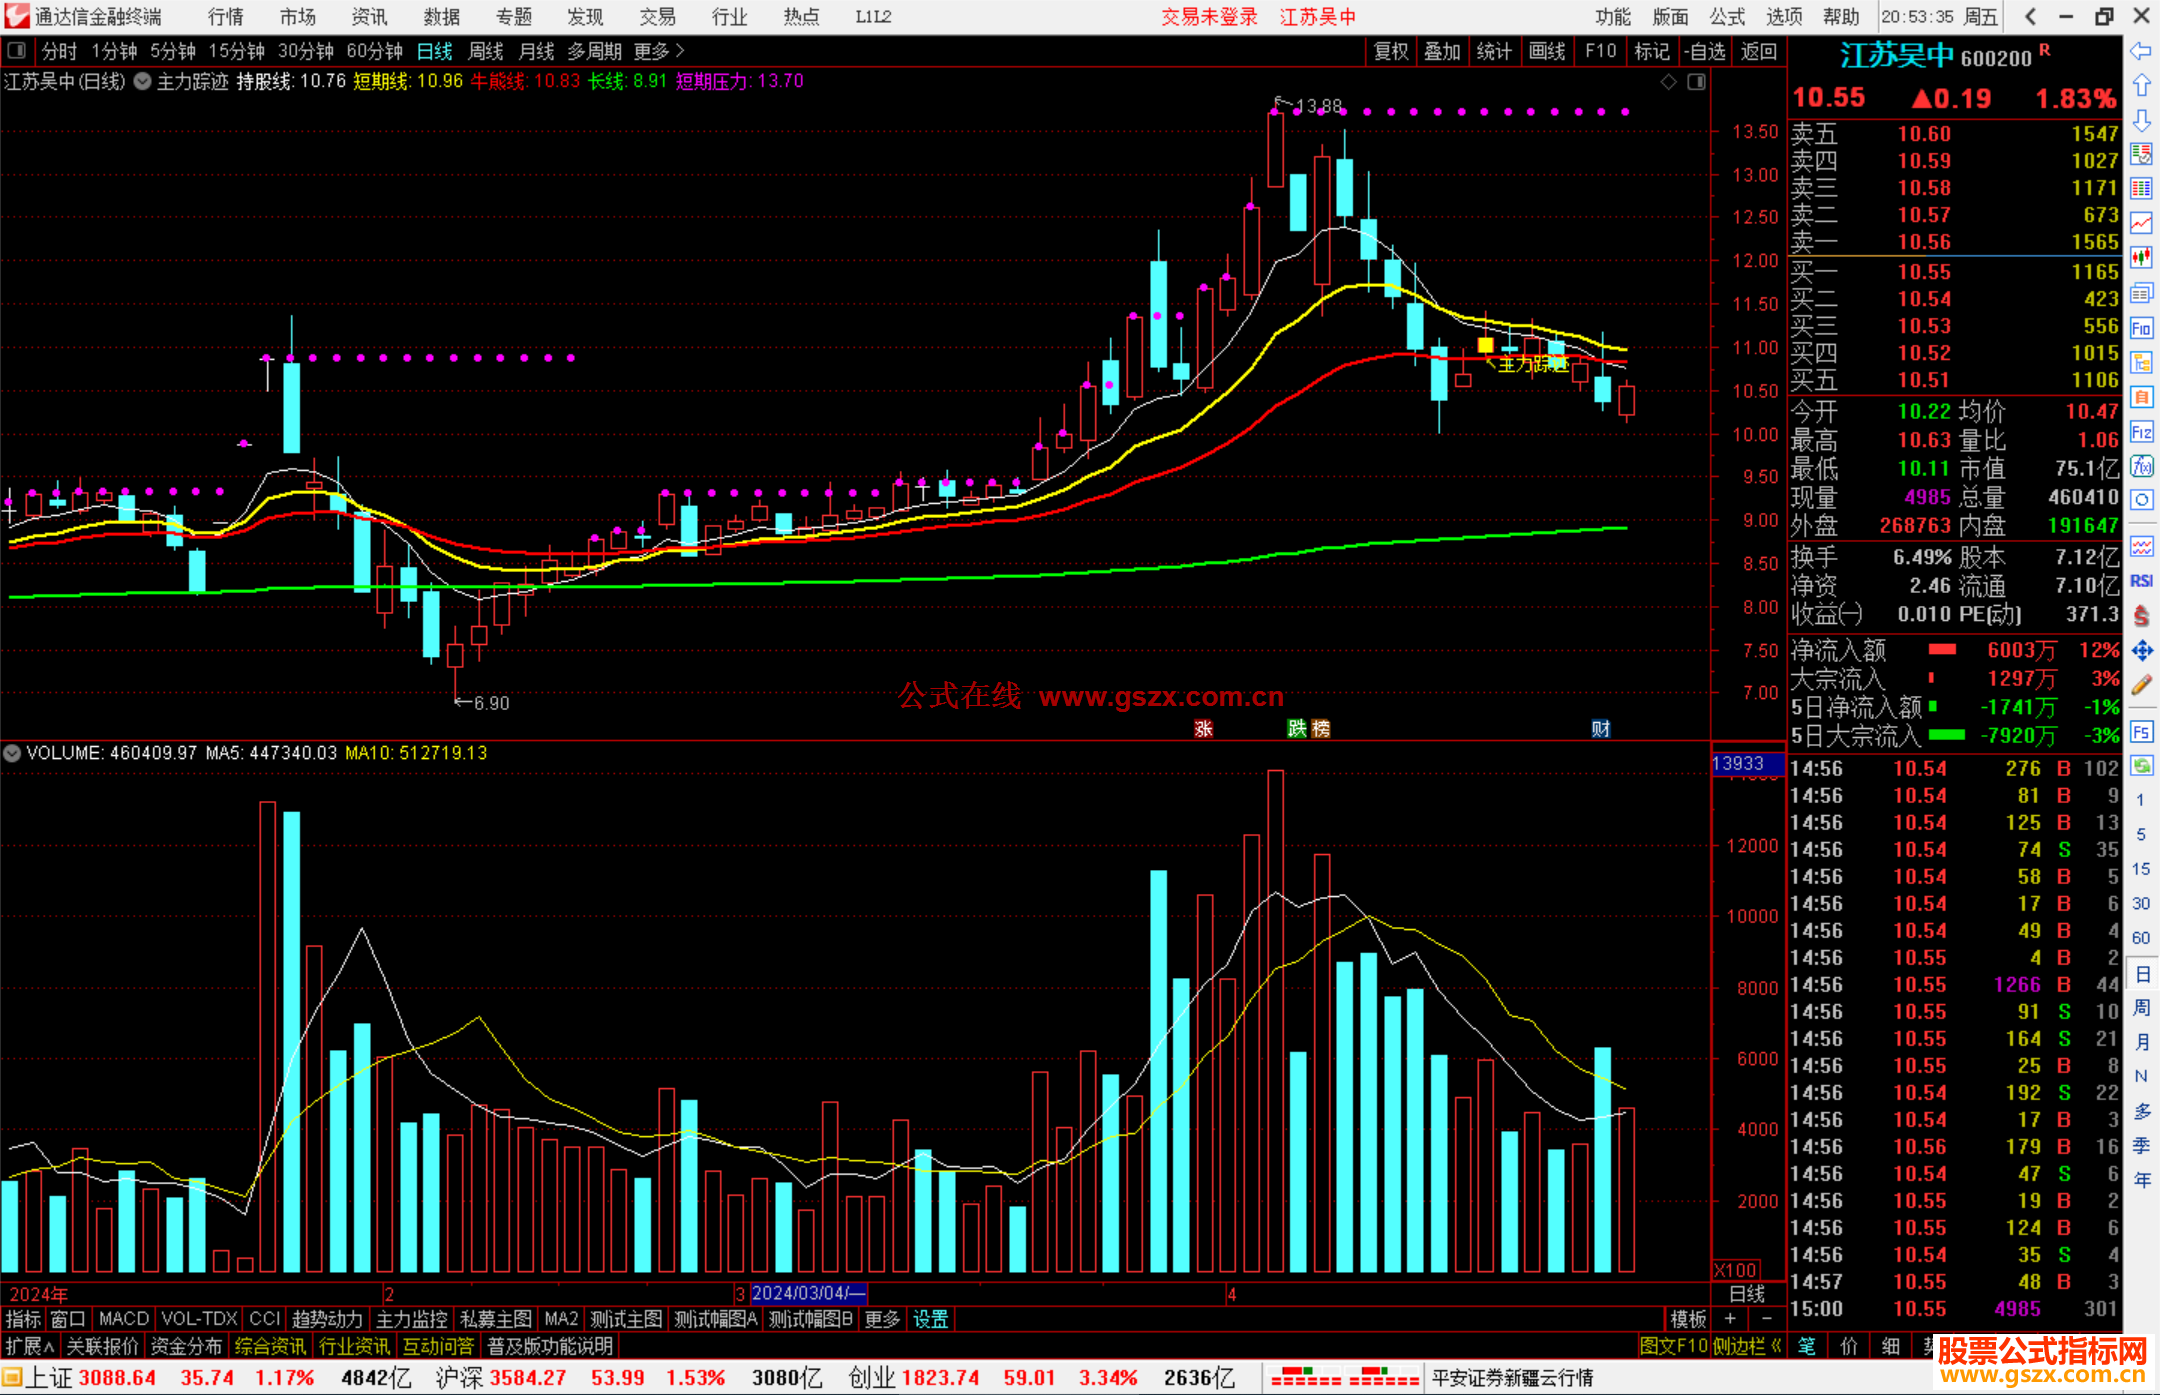Open the 公式 menu
This screenshot has height=1395, width=2160.
pos(1727,17)
